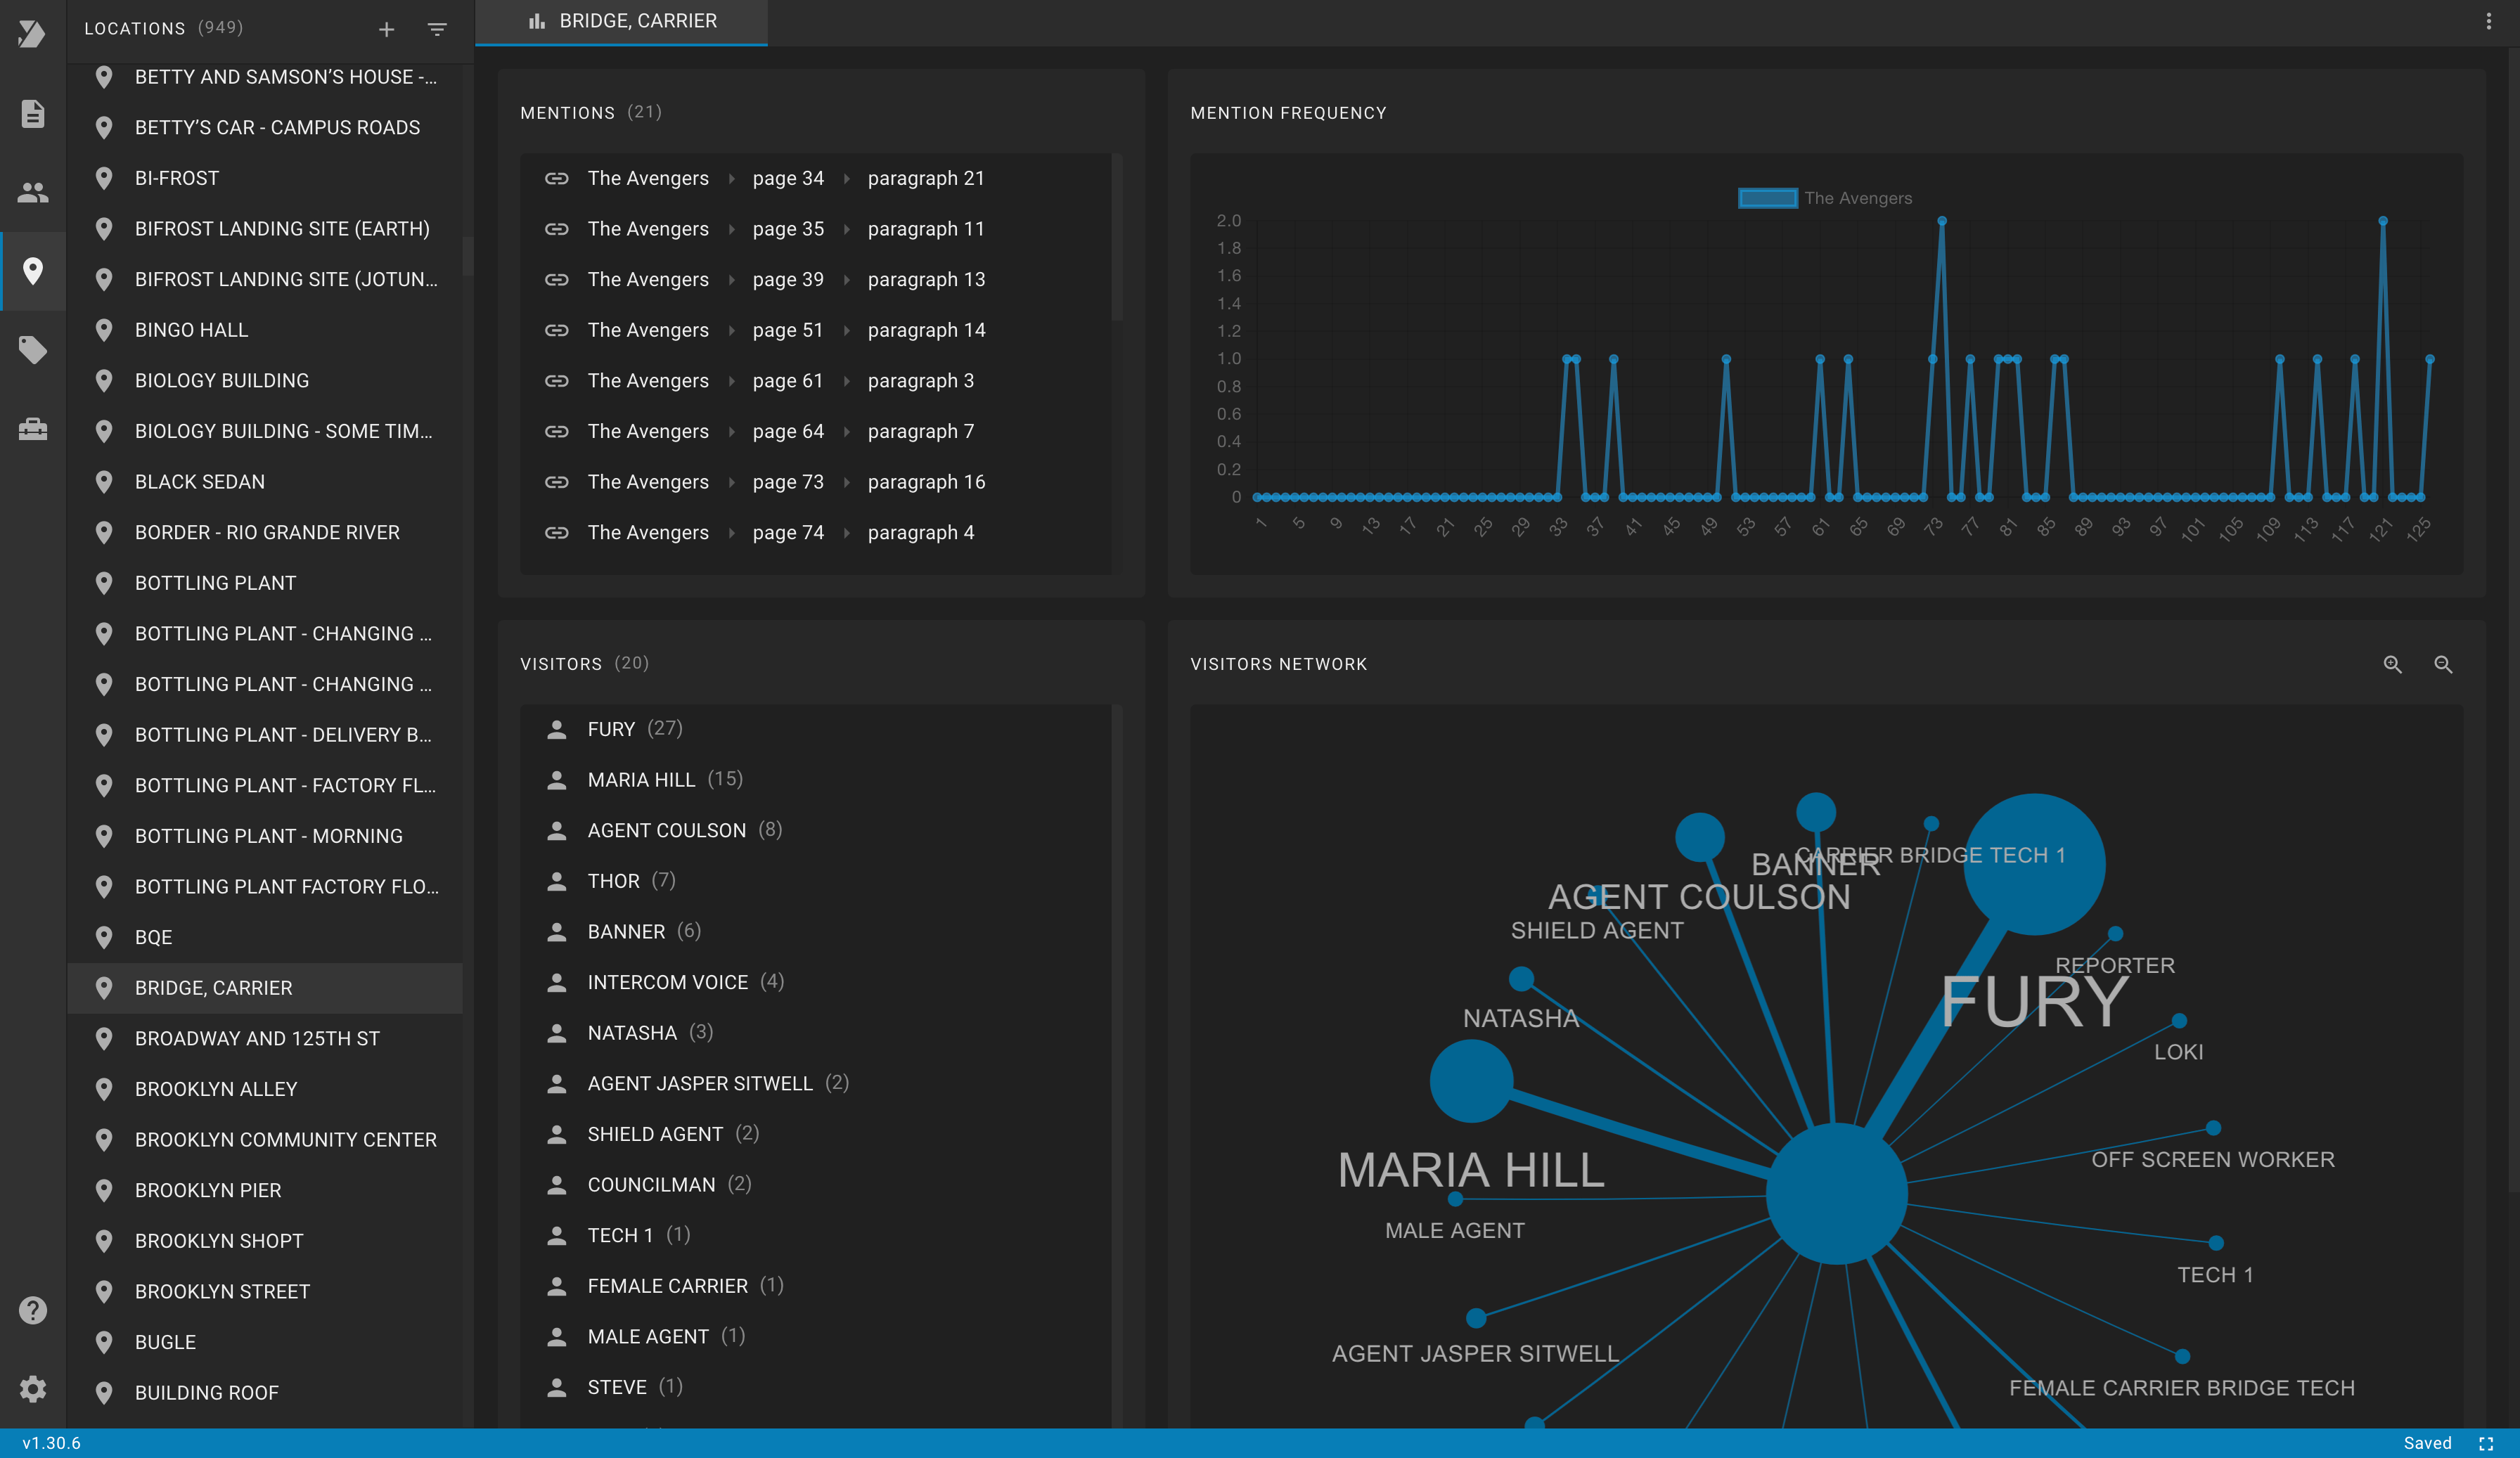Open the toolbox briefcase icon
Image resolution: width=2520 pixels, height=1458 pixels.
click(32, 429)
